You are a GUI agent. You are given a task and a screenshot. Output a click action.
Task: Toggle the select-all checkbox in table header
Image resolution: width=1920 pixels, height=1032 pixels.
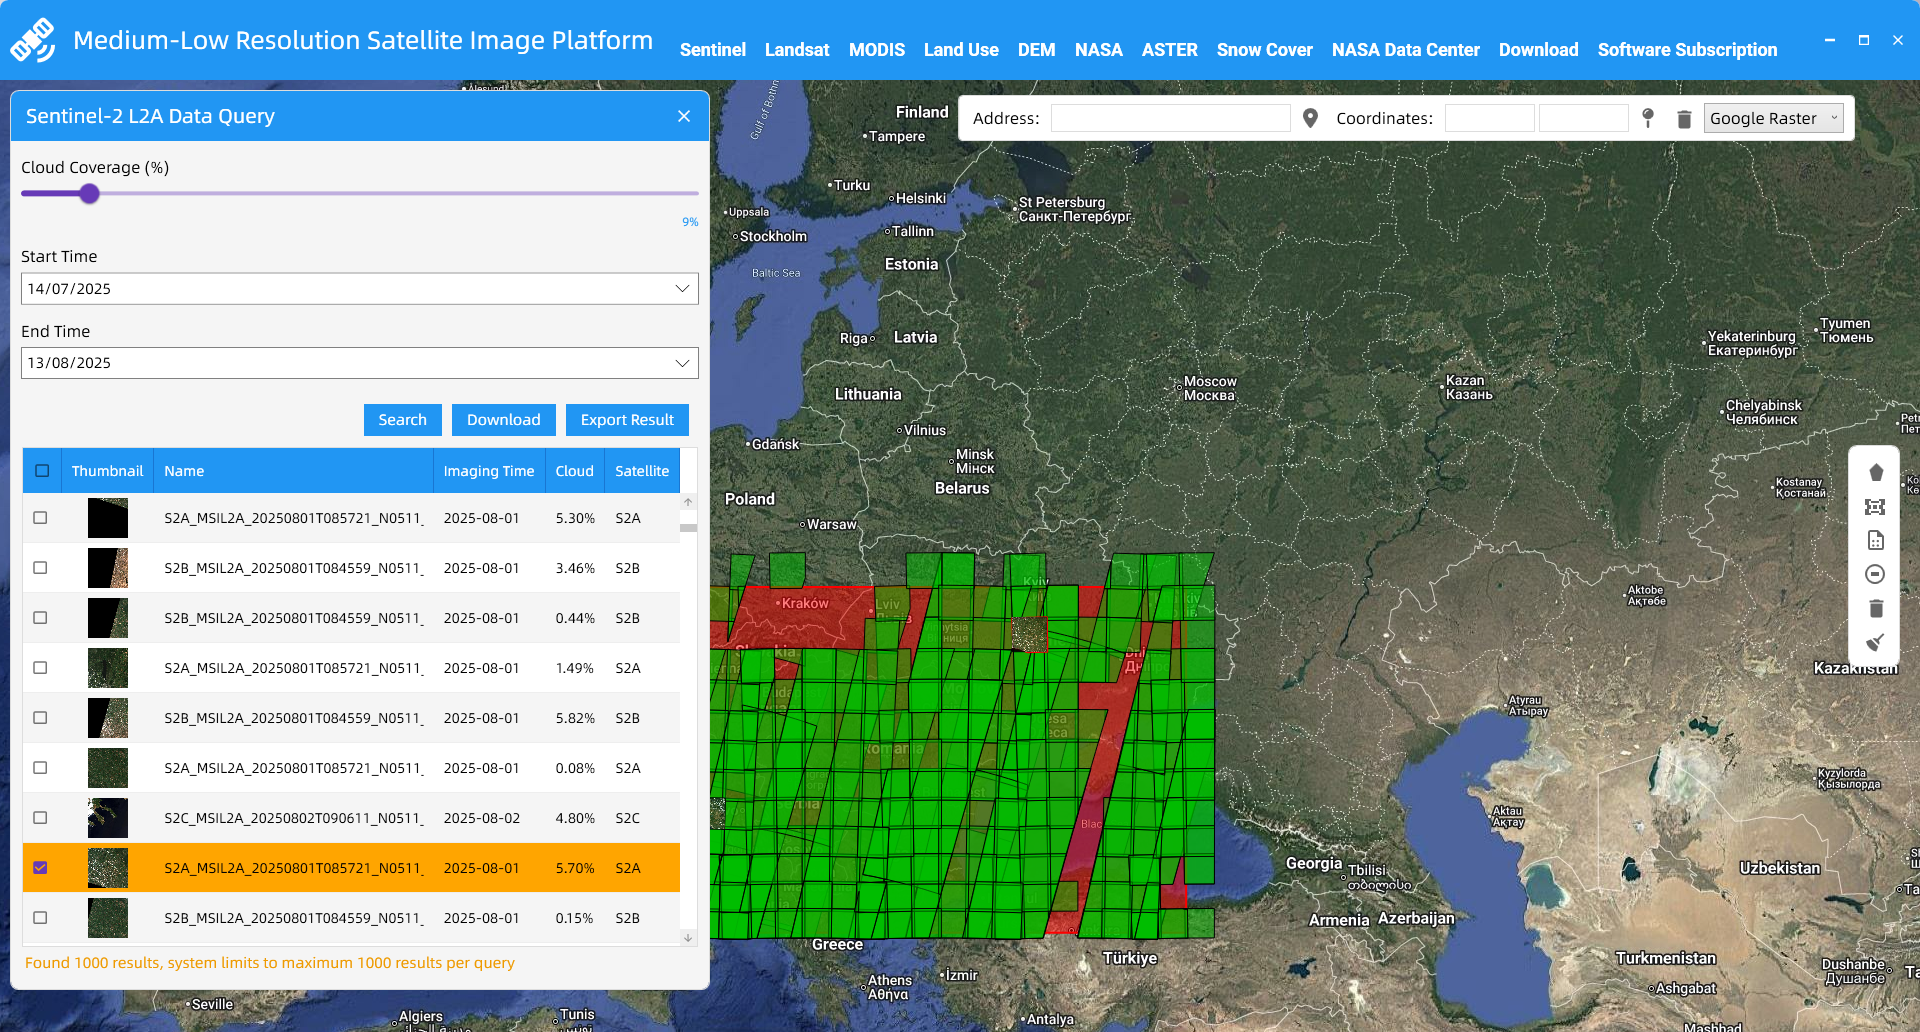tap(42, 471)
